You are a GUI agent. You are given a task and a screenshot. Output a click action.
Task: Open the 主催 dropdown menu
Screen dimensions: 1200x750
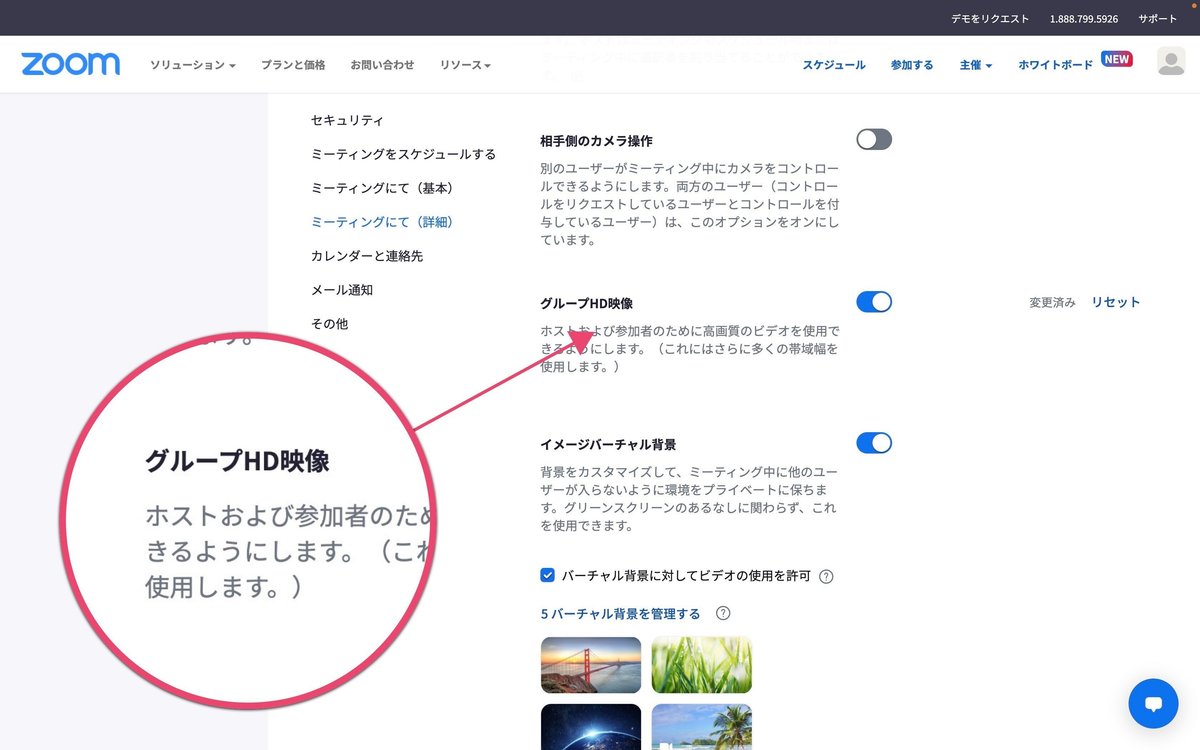tap(975, 65)
